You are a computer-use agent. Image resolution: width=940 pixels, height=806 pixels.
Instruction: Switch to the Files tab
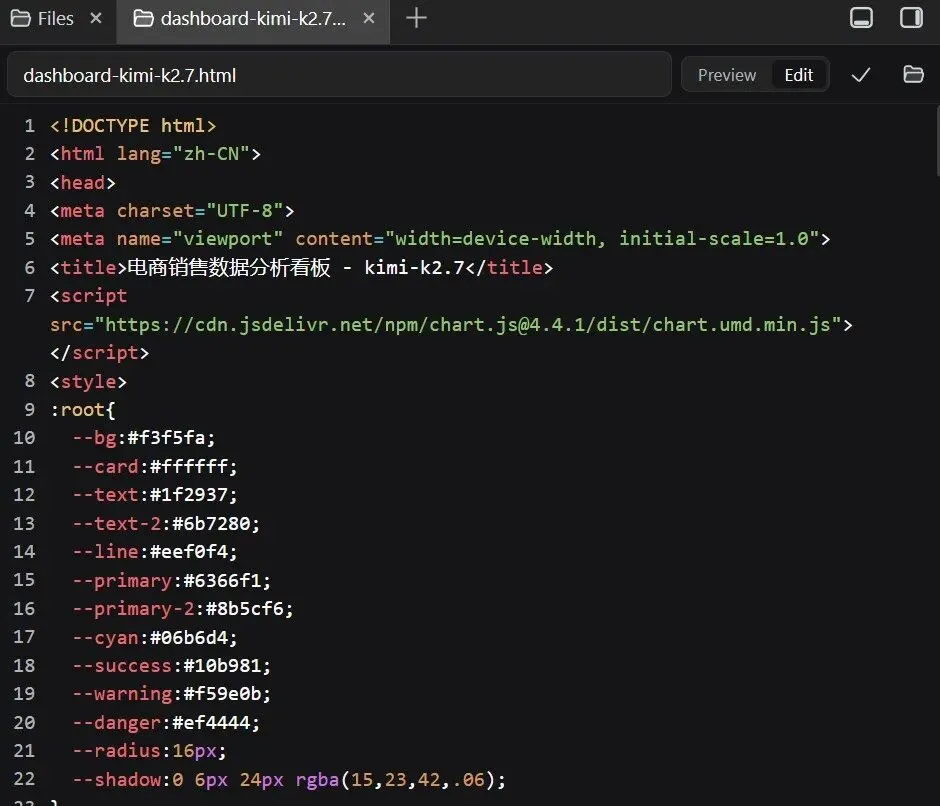pos(55,19)
